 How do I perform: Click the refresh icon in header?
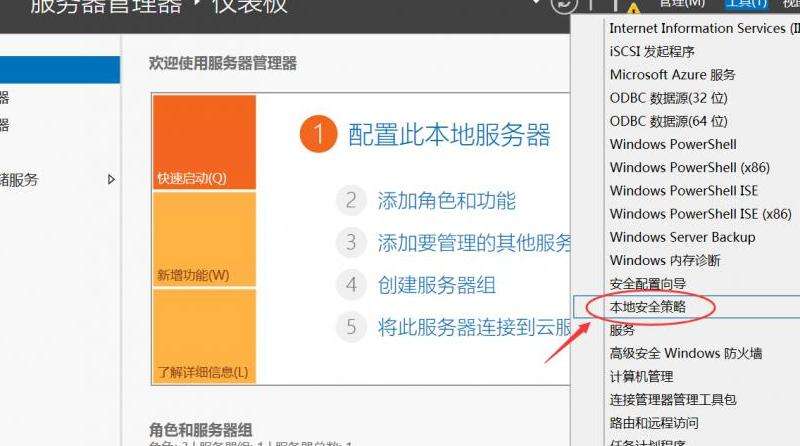[x=563, y=6]
